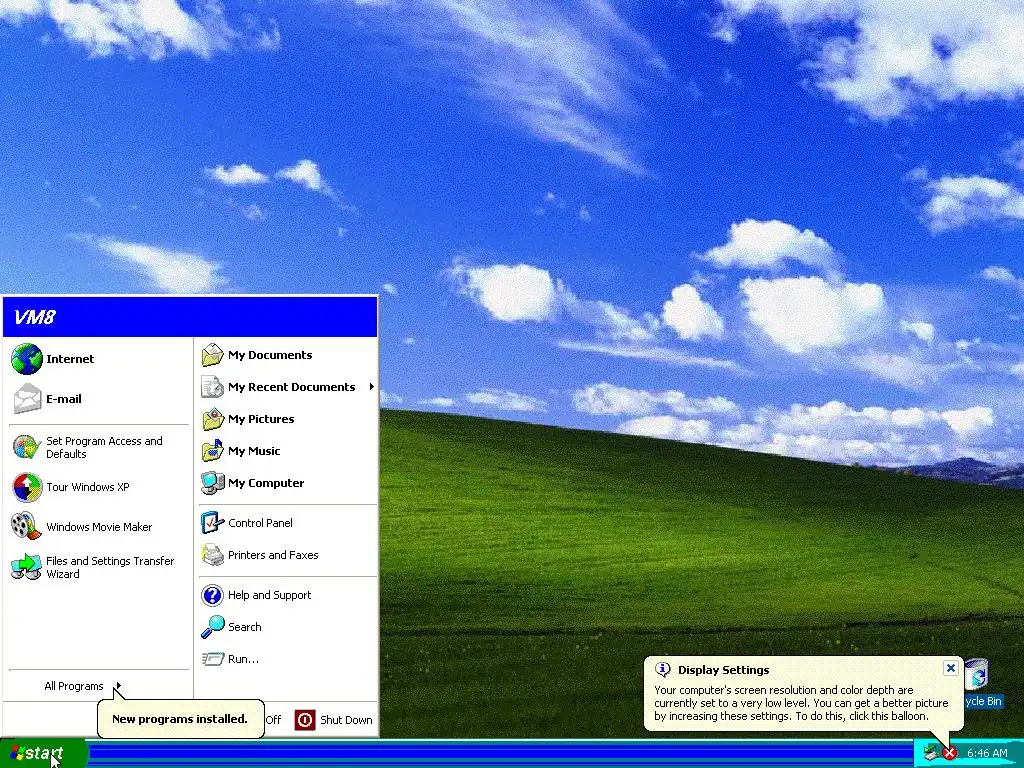Open the Run dialog icon
The image size is (1024, 768).
(213, 659)
